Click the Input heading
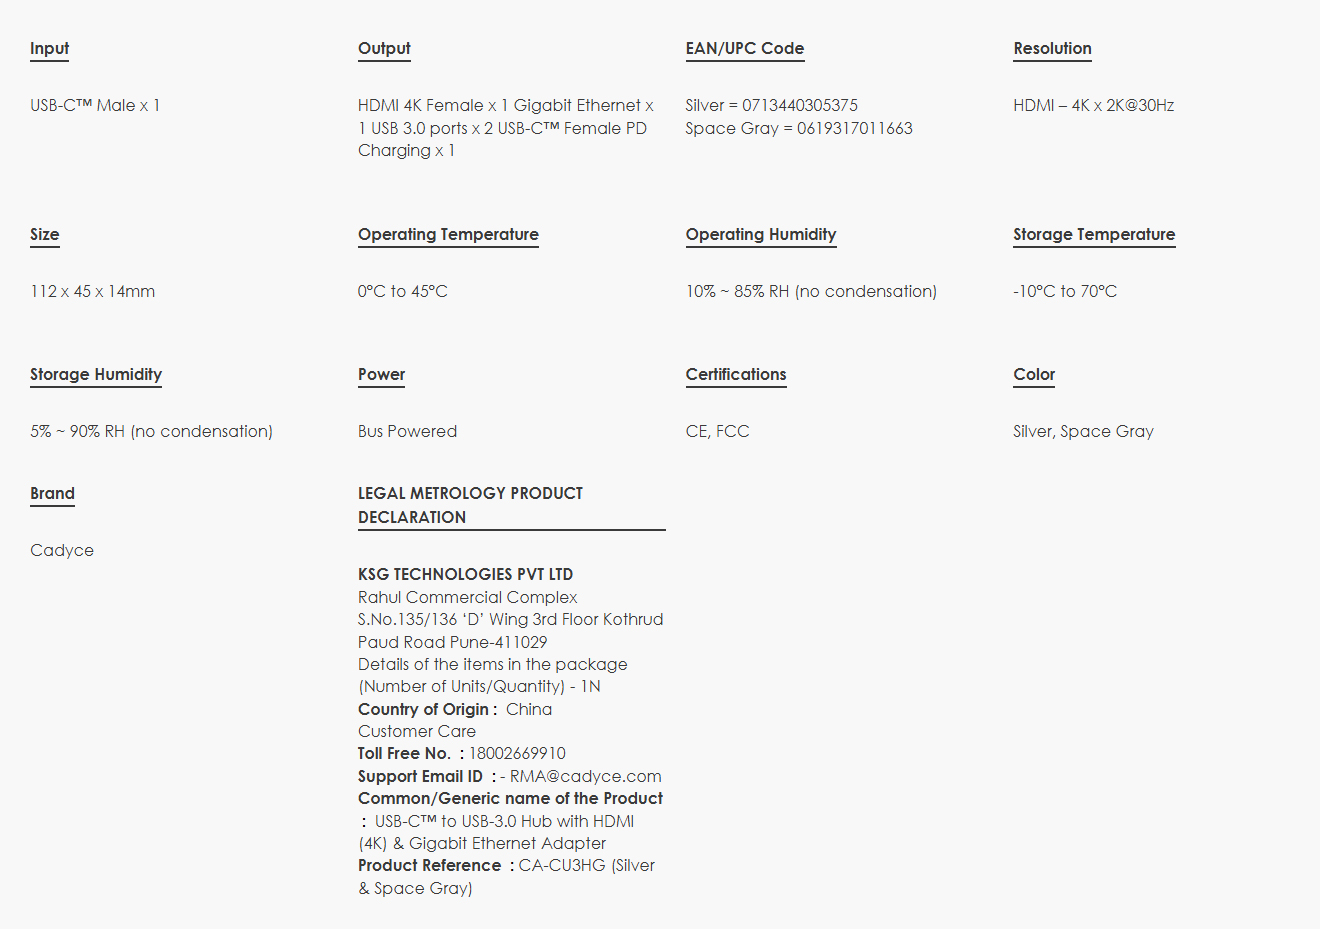 49,48
